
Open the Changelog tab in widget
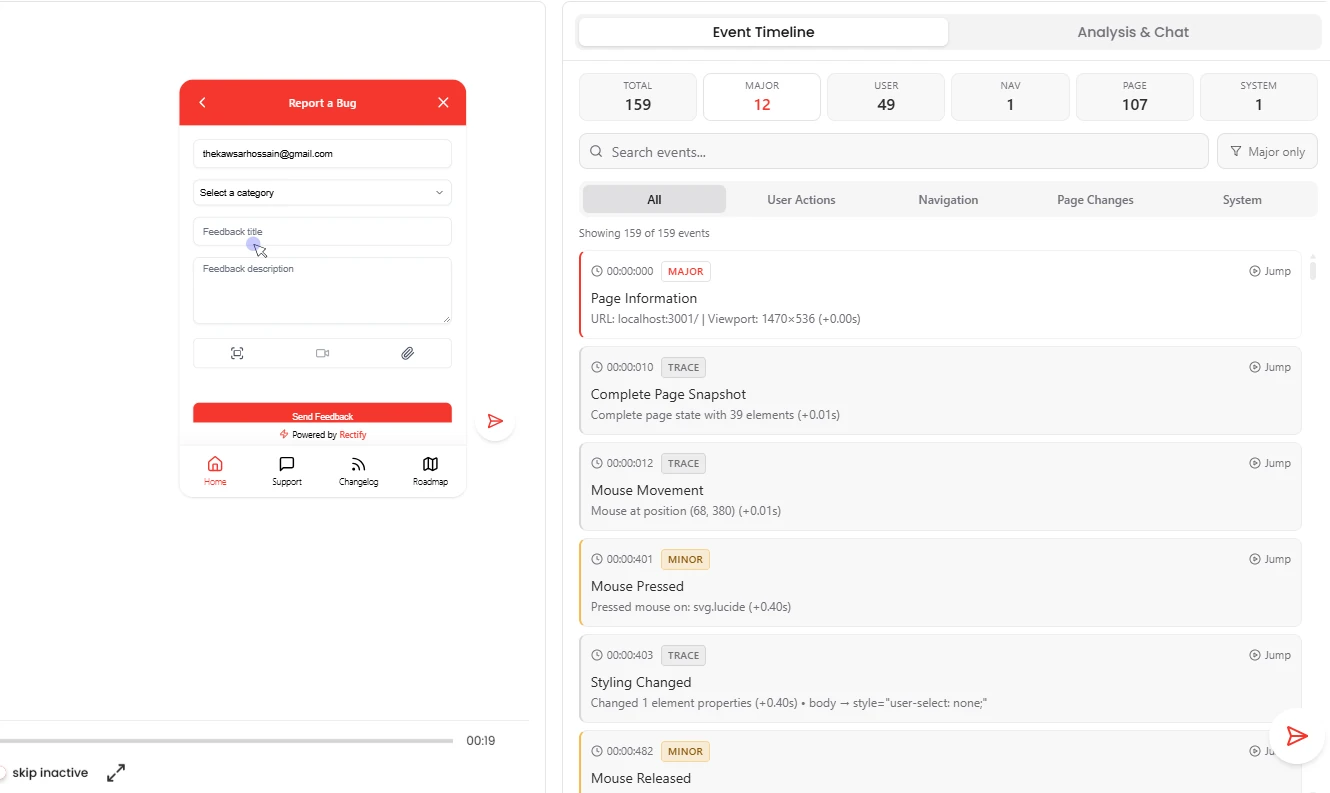pos(358,470)
